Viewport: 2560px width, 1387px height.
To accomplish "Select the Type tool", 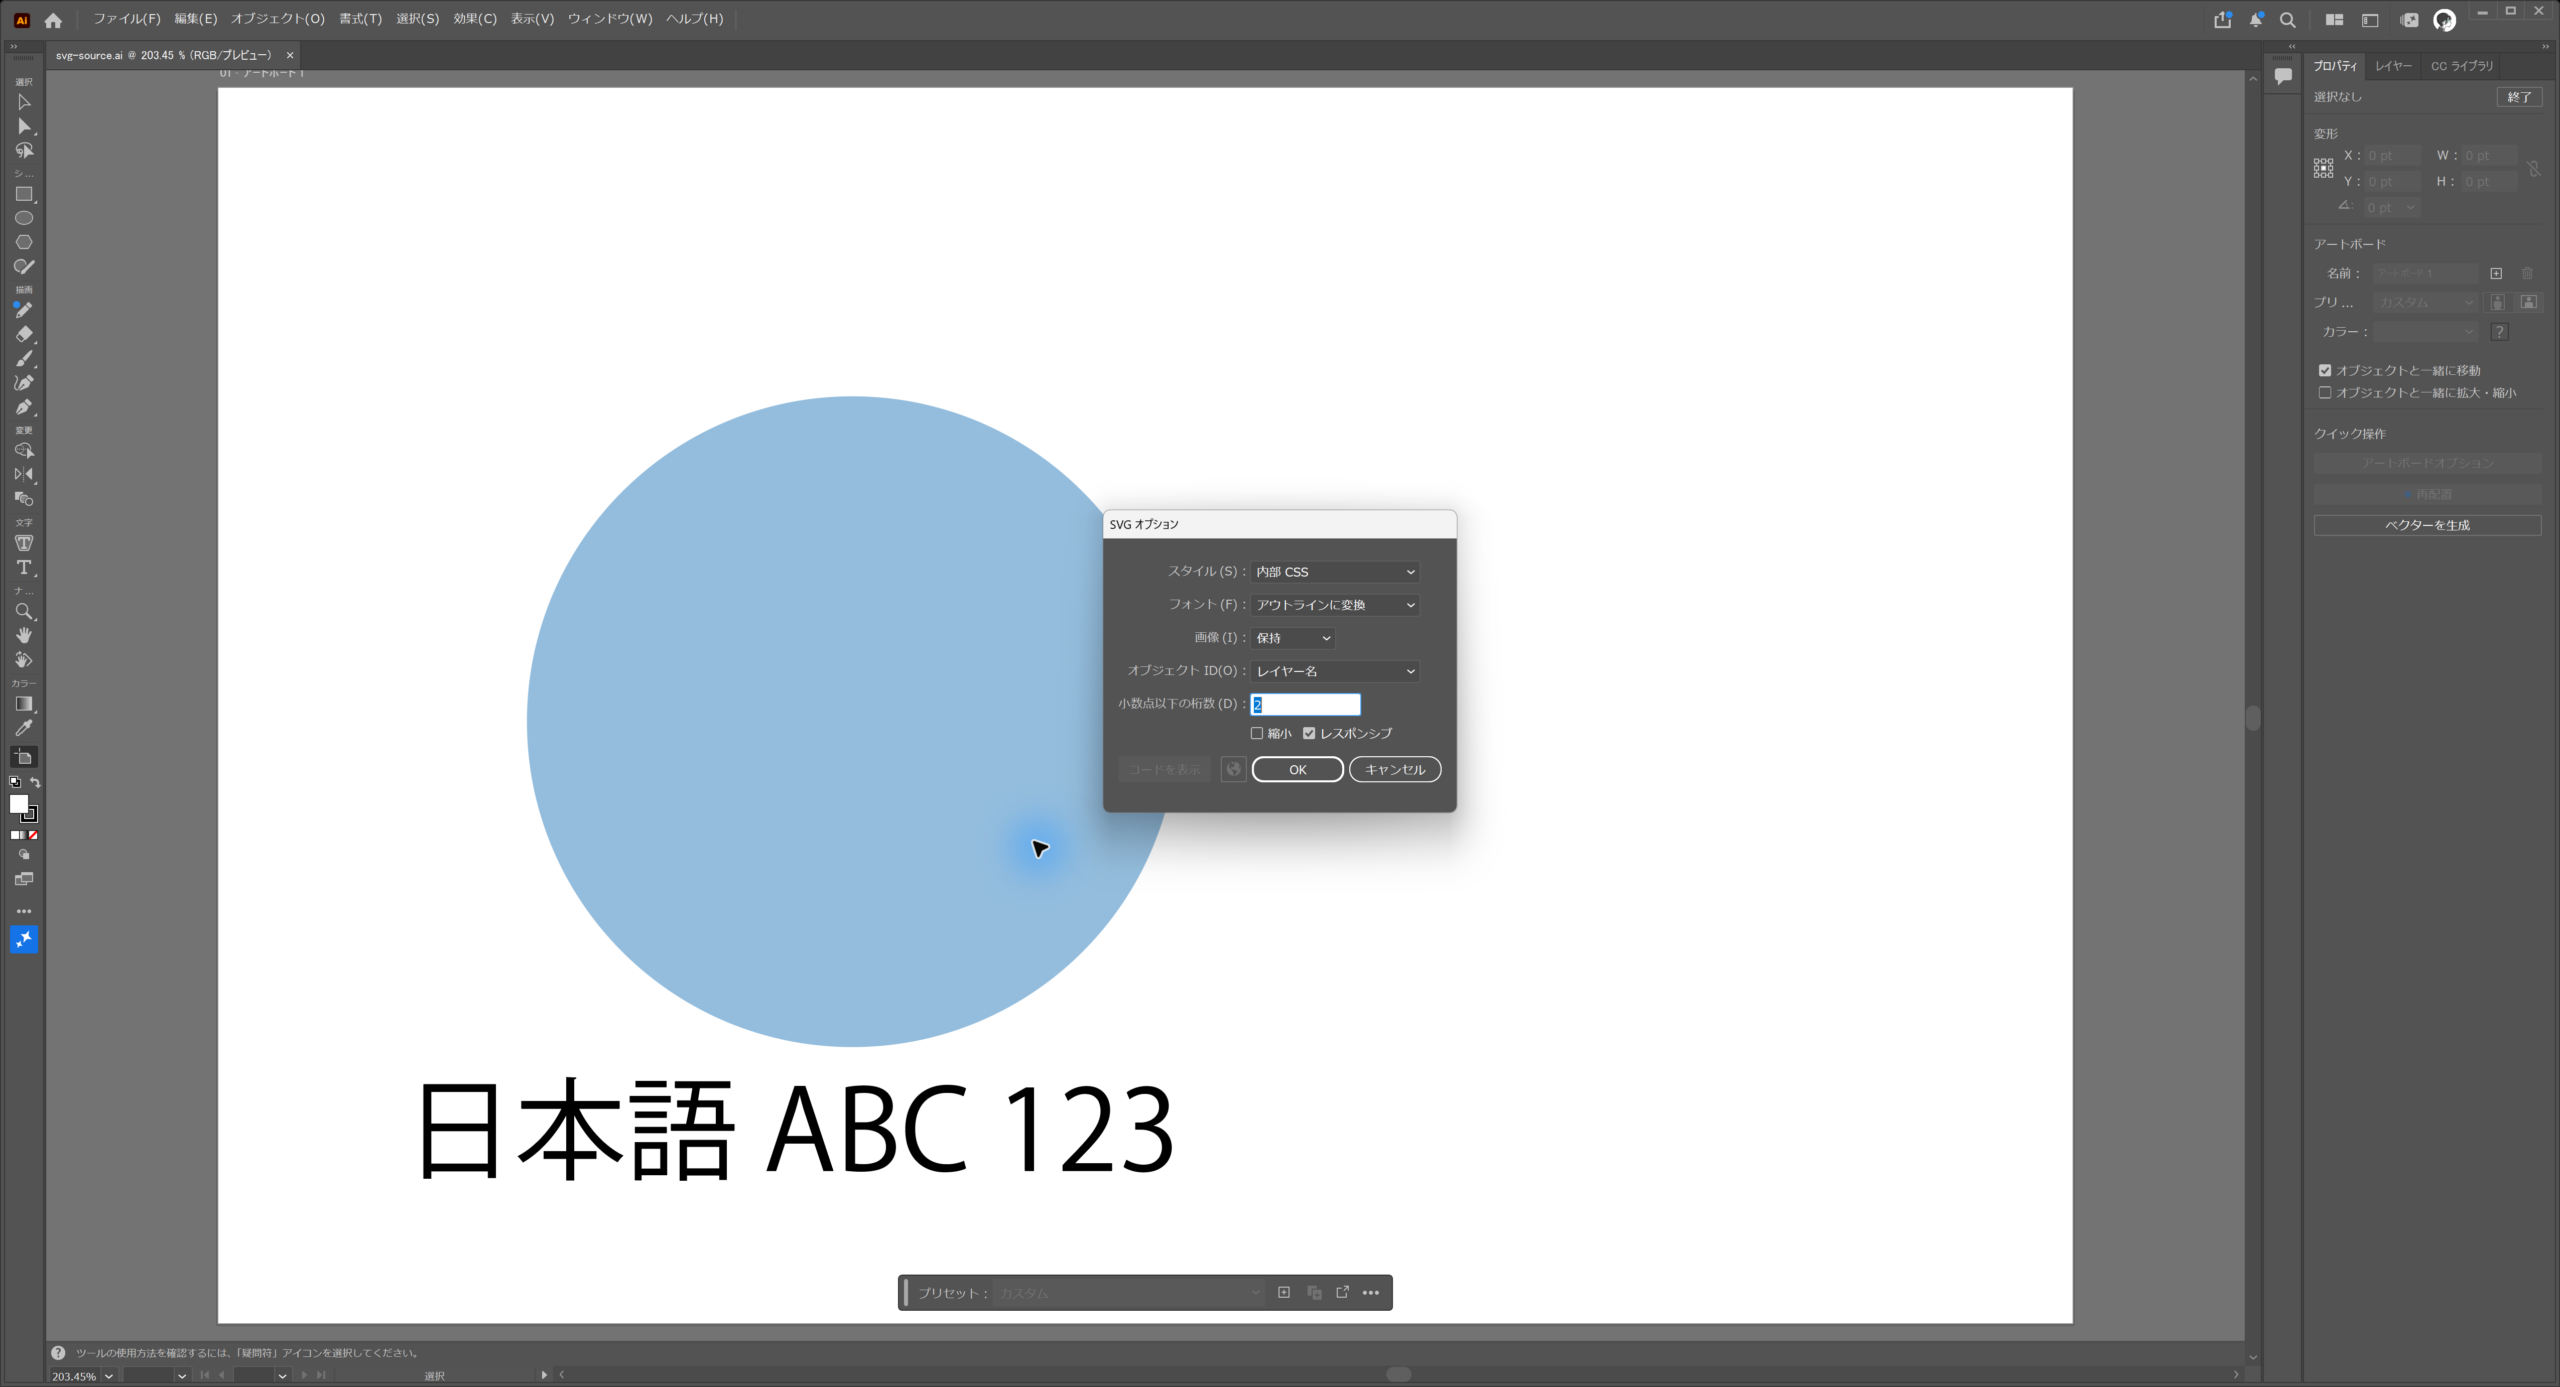I will [x=24, y=567].
